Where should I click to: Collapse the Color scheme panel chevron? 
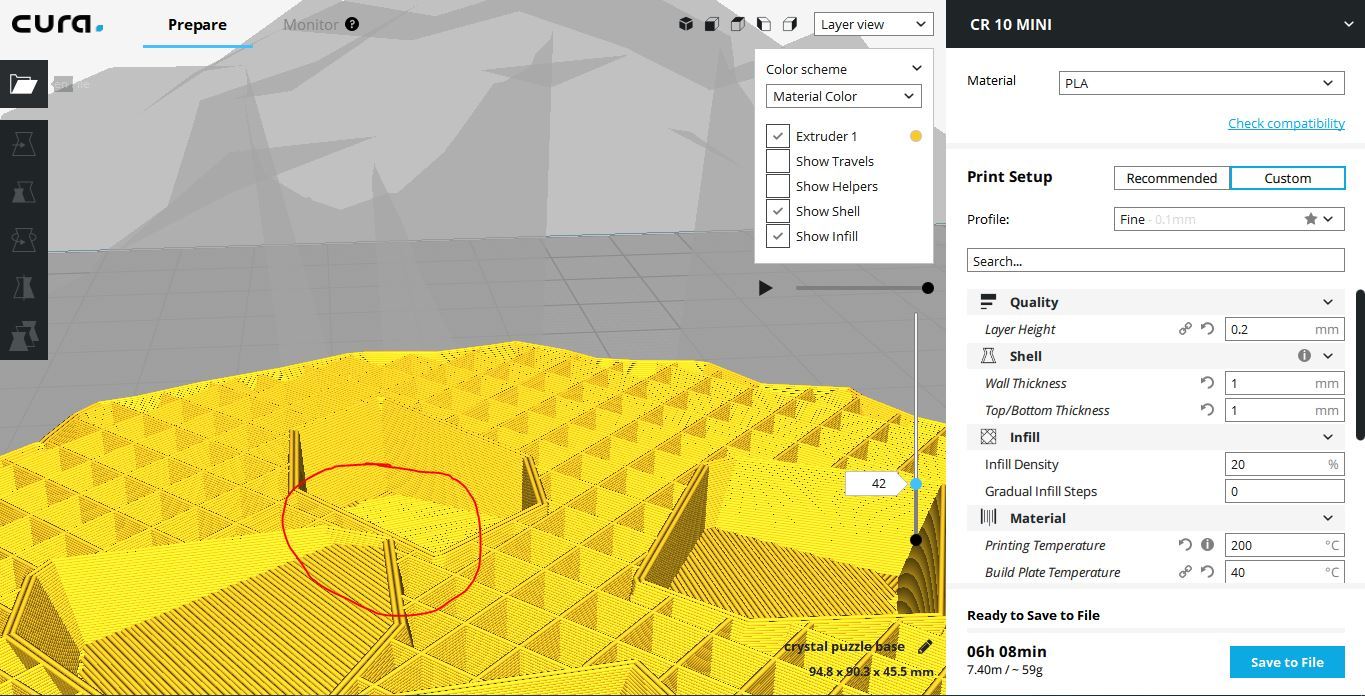[916, 69]
